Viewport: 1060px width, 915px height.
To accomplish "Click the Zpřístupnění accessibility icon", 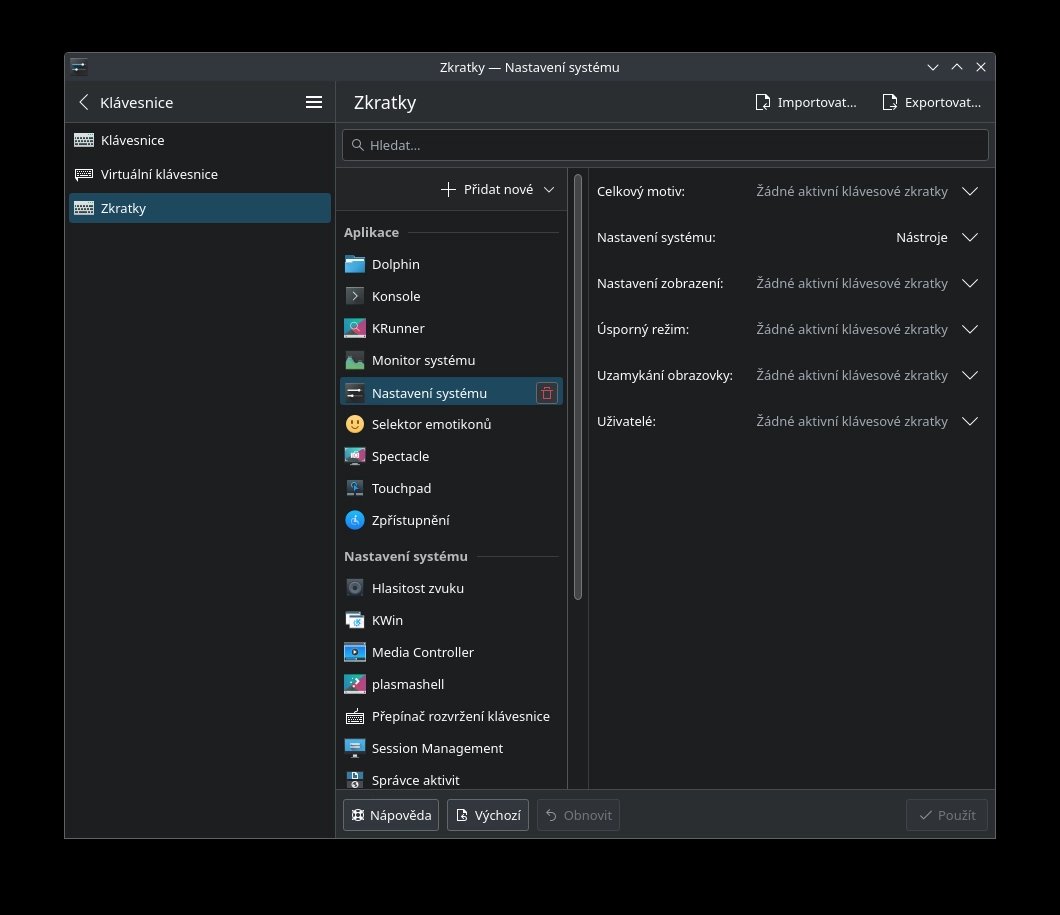I will click(x=355, y=520).
